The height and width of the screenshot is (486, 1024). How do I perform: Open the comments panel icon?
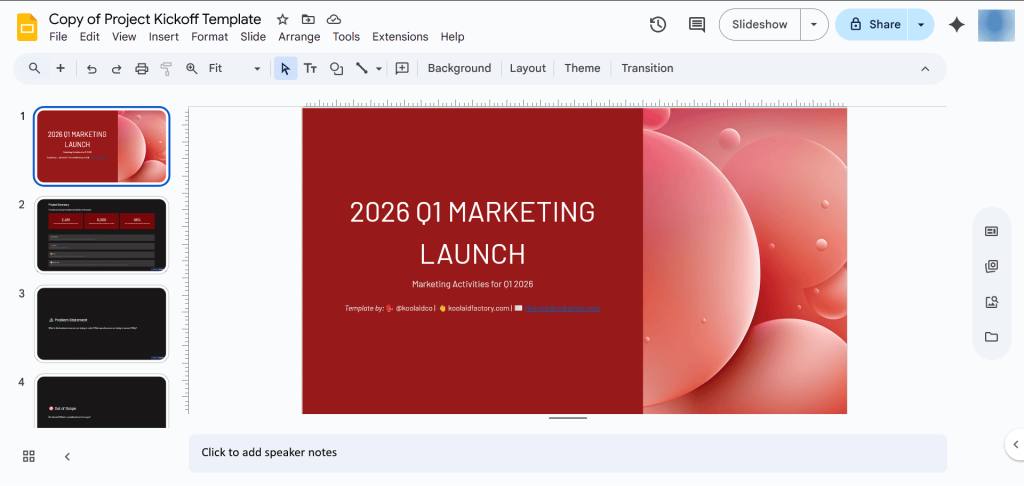696,25
